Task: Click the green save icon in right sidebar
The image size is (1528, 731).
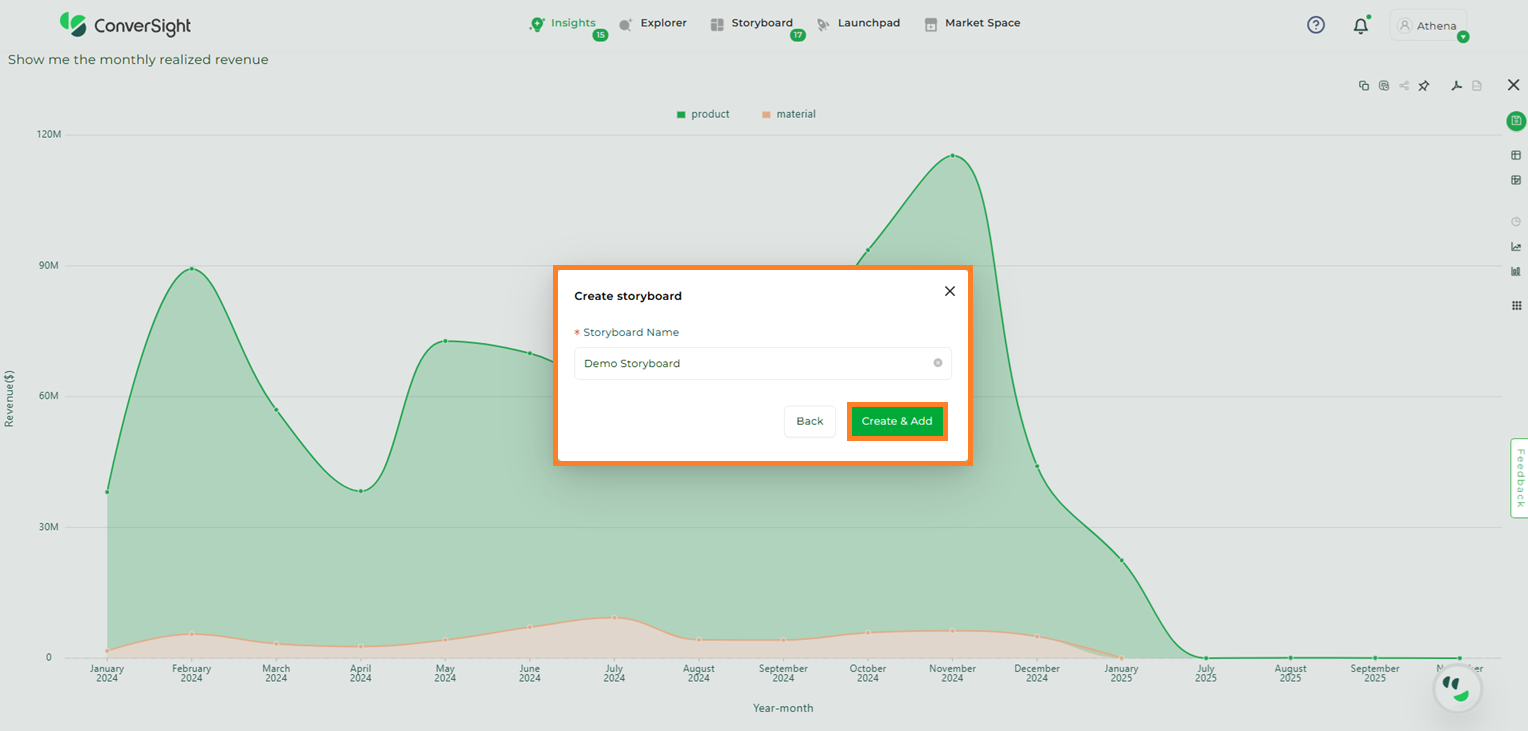Action: [1516, 121]
